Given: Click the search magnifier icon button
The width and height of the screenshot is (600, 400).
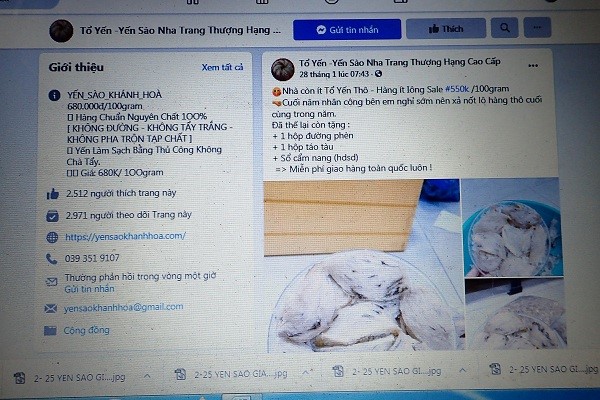Looking at the screenshot, I should [505, 28].
